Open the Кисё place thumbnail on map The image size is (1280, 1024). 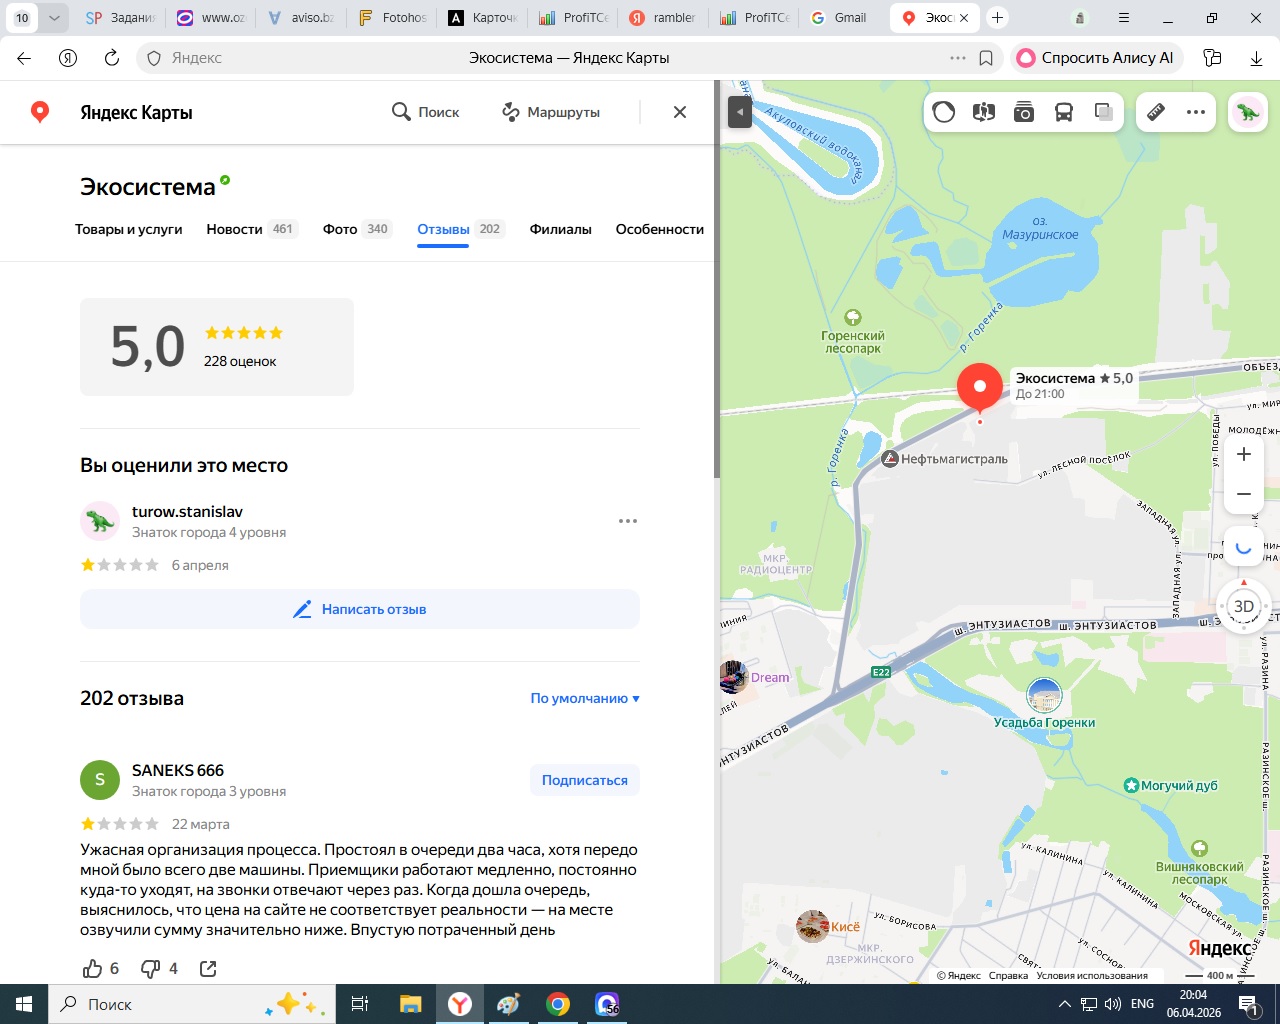click(812, 926)
